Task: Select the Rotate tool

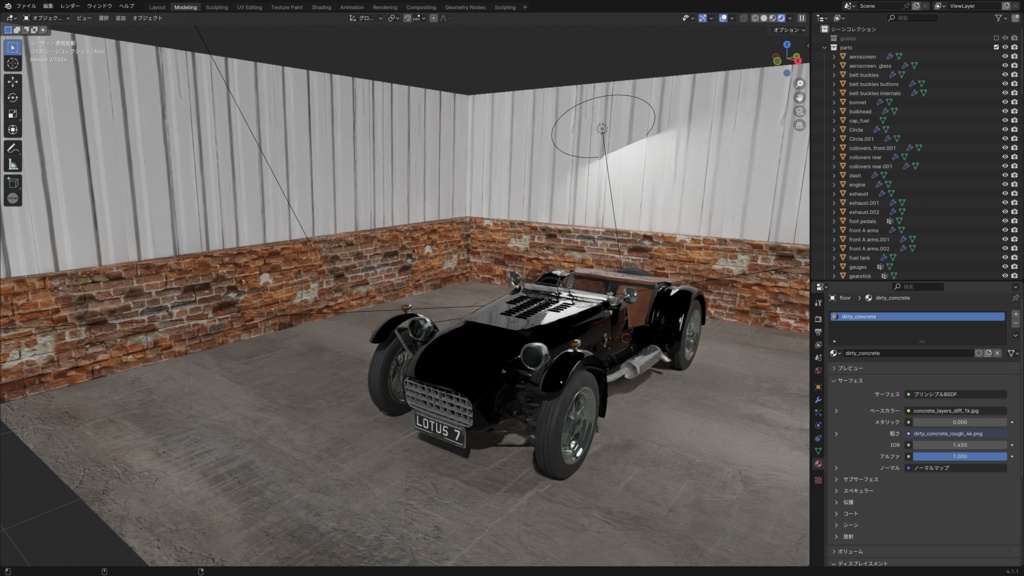Action: pos(12,97)
